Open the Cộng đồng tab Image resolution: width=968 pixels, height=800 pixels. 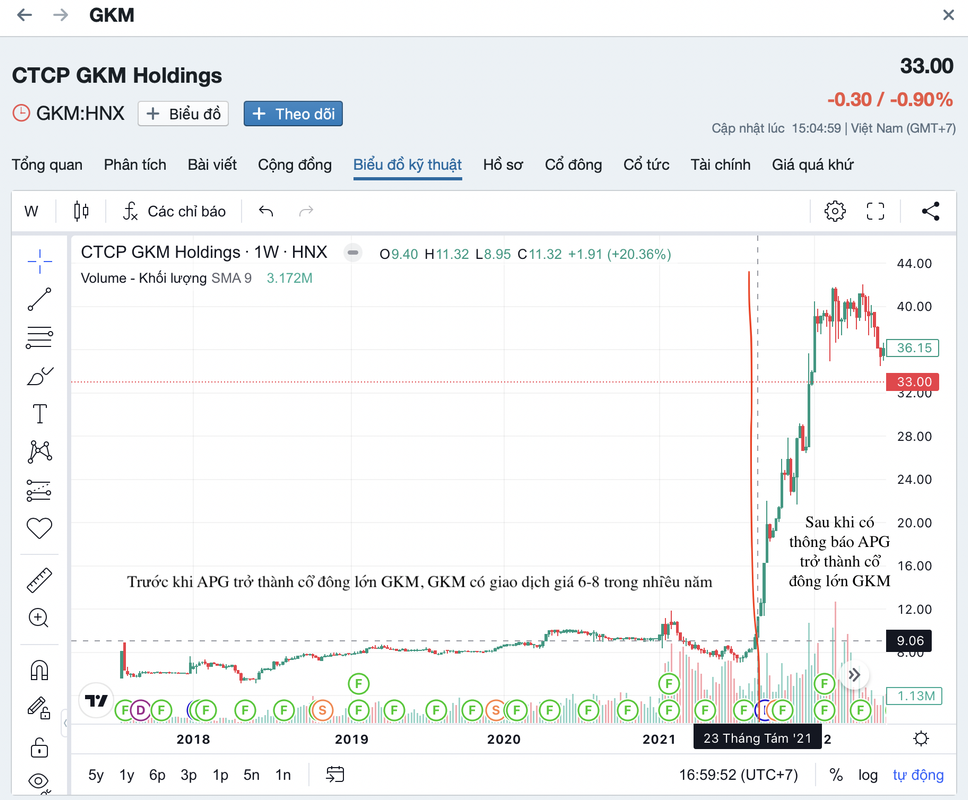(295, 165)
